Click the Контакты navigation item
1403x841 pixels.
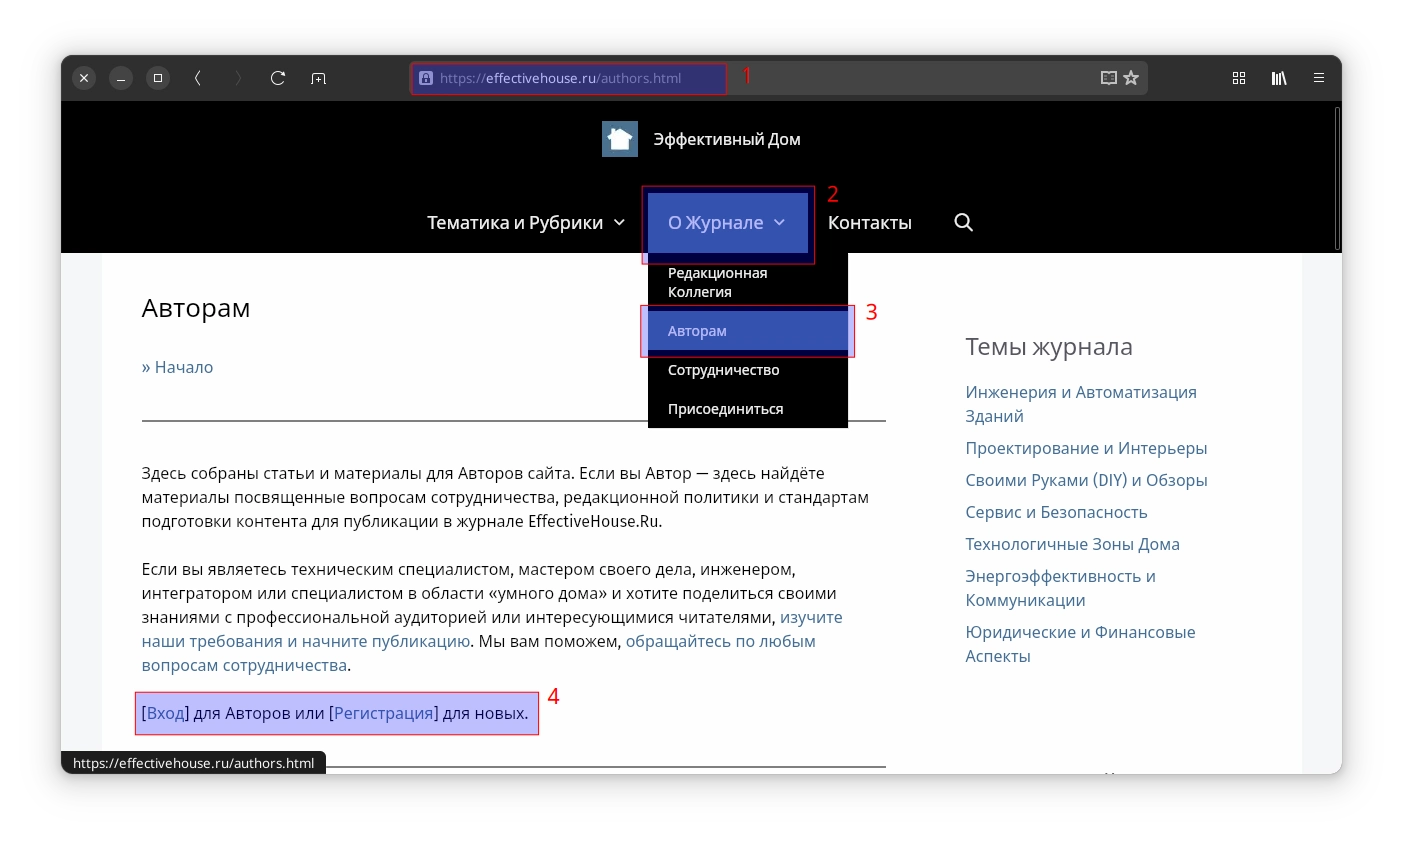869,222
